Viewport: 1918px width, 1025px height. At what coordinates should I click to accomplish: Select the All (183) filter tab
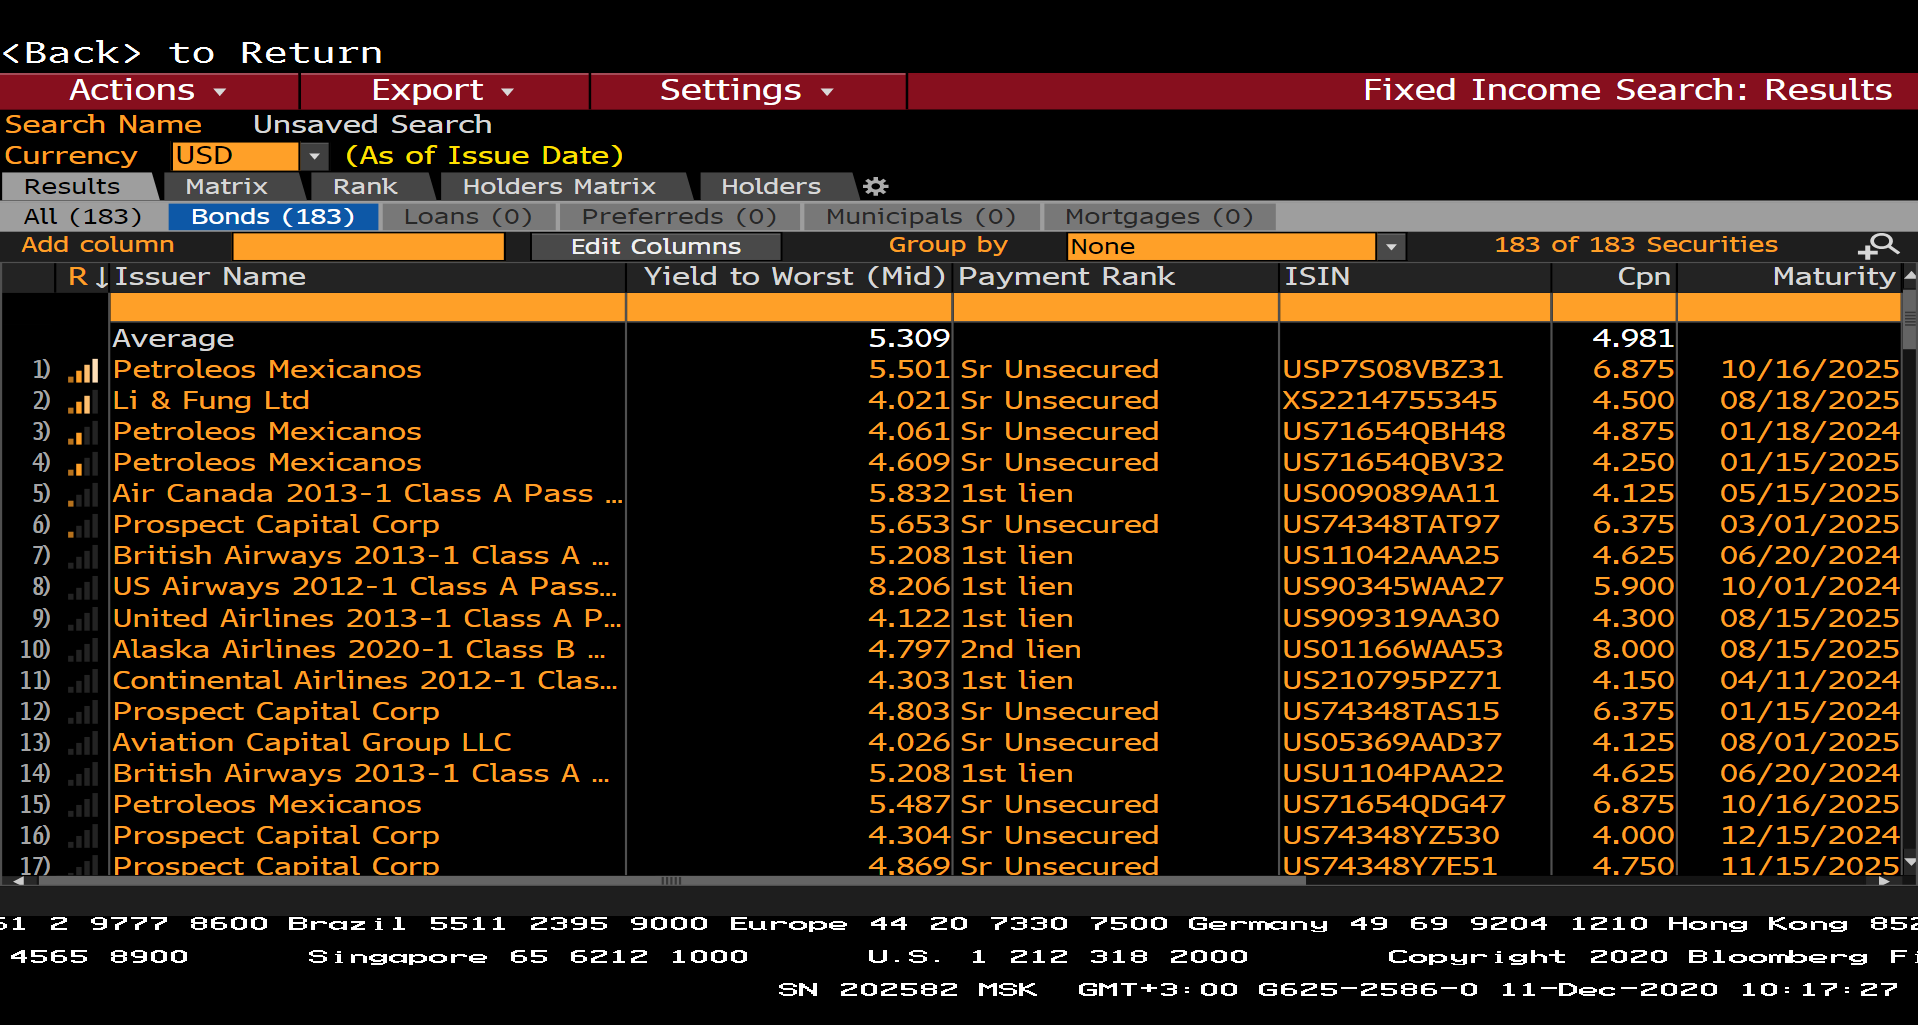[x=83, y=217]
